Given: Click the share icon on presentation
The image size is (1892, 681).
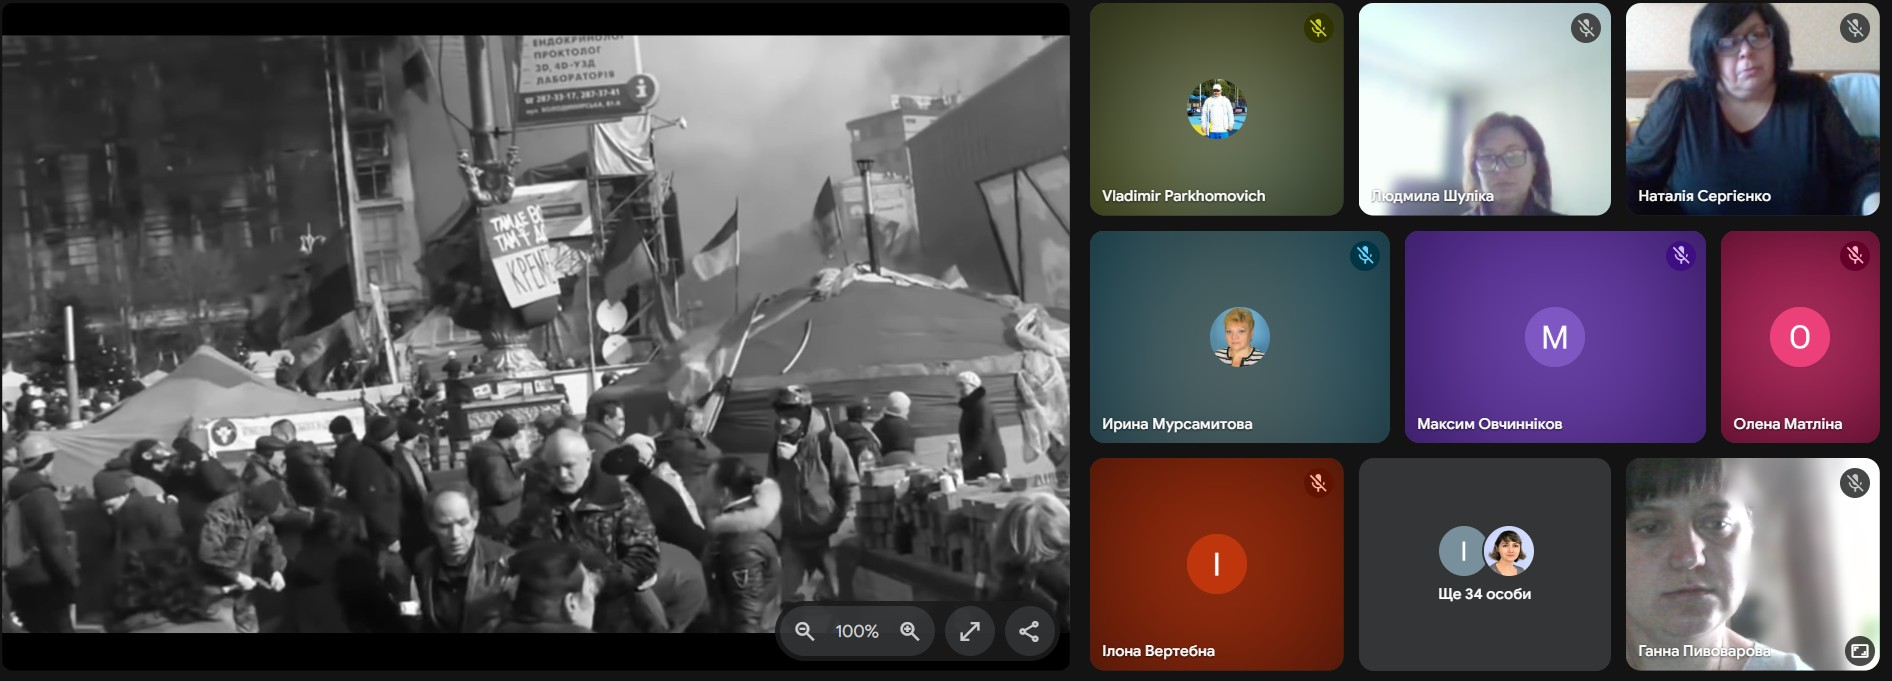Looking at the screenshot, I should pyautogui.click(x=1028, y=631).
